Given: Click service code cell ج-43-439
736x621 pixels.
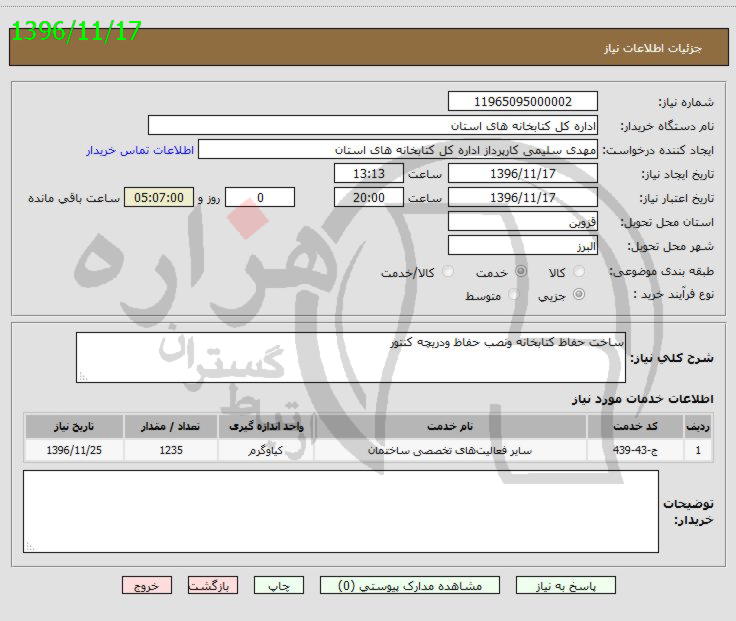Looking at the screenshot, I should (x=635, y=450).
